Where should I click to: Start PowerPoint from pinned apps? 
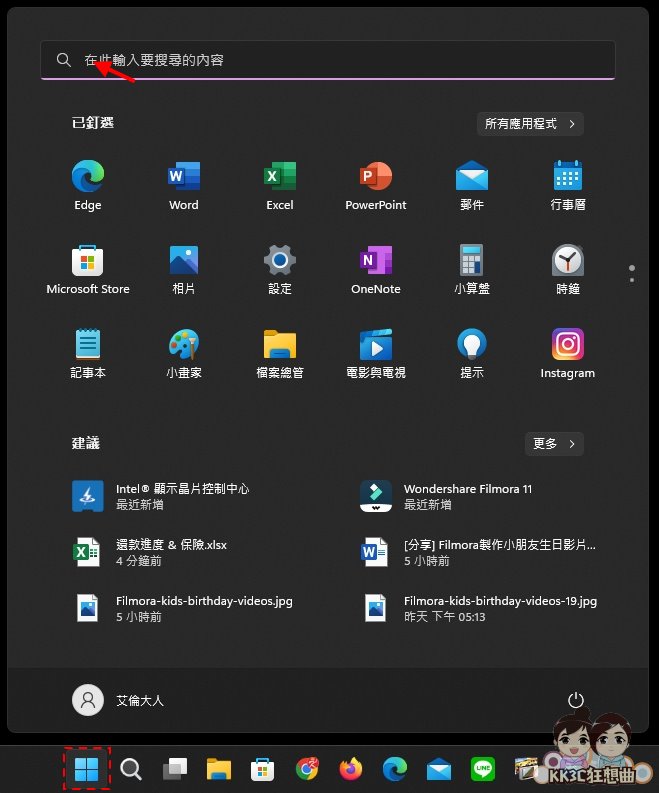click(376, 185)
